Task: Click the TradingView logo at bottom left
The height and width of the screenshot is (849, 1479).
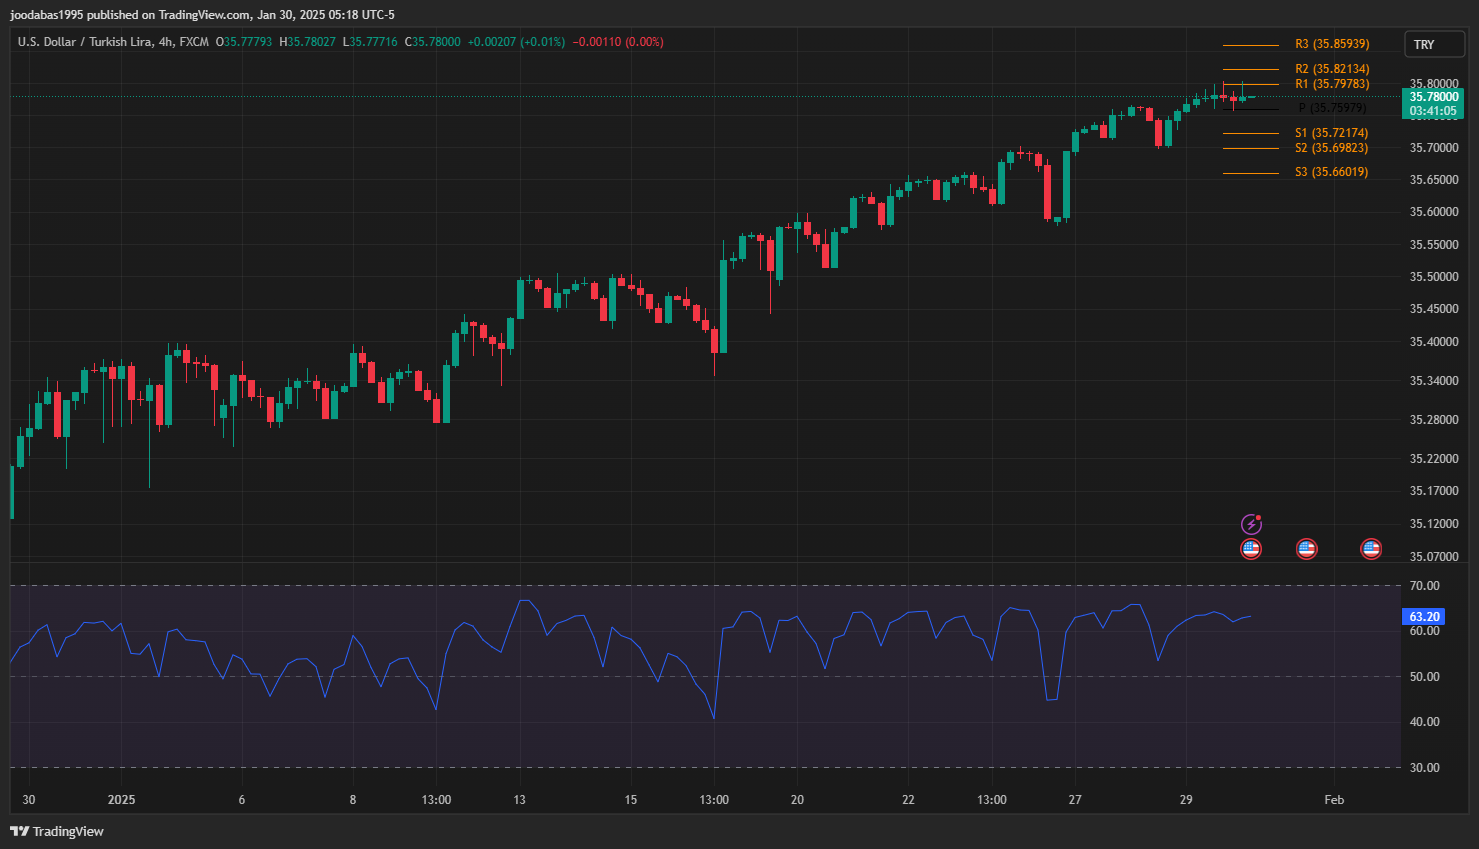Action: 57,831
